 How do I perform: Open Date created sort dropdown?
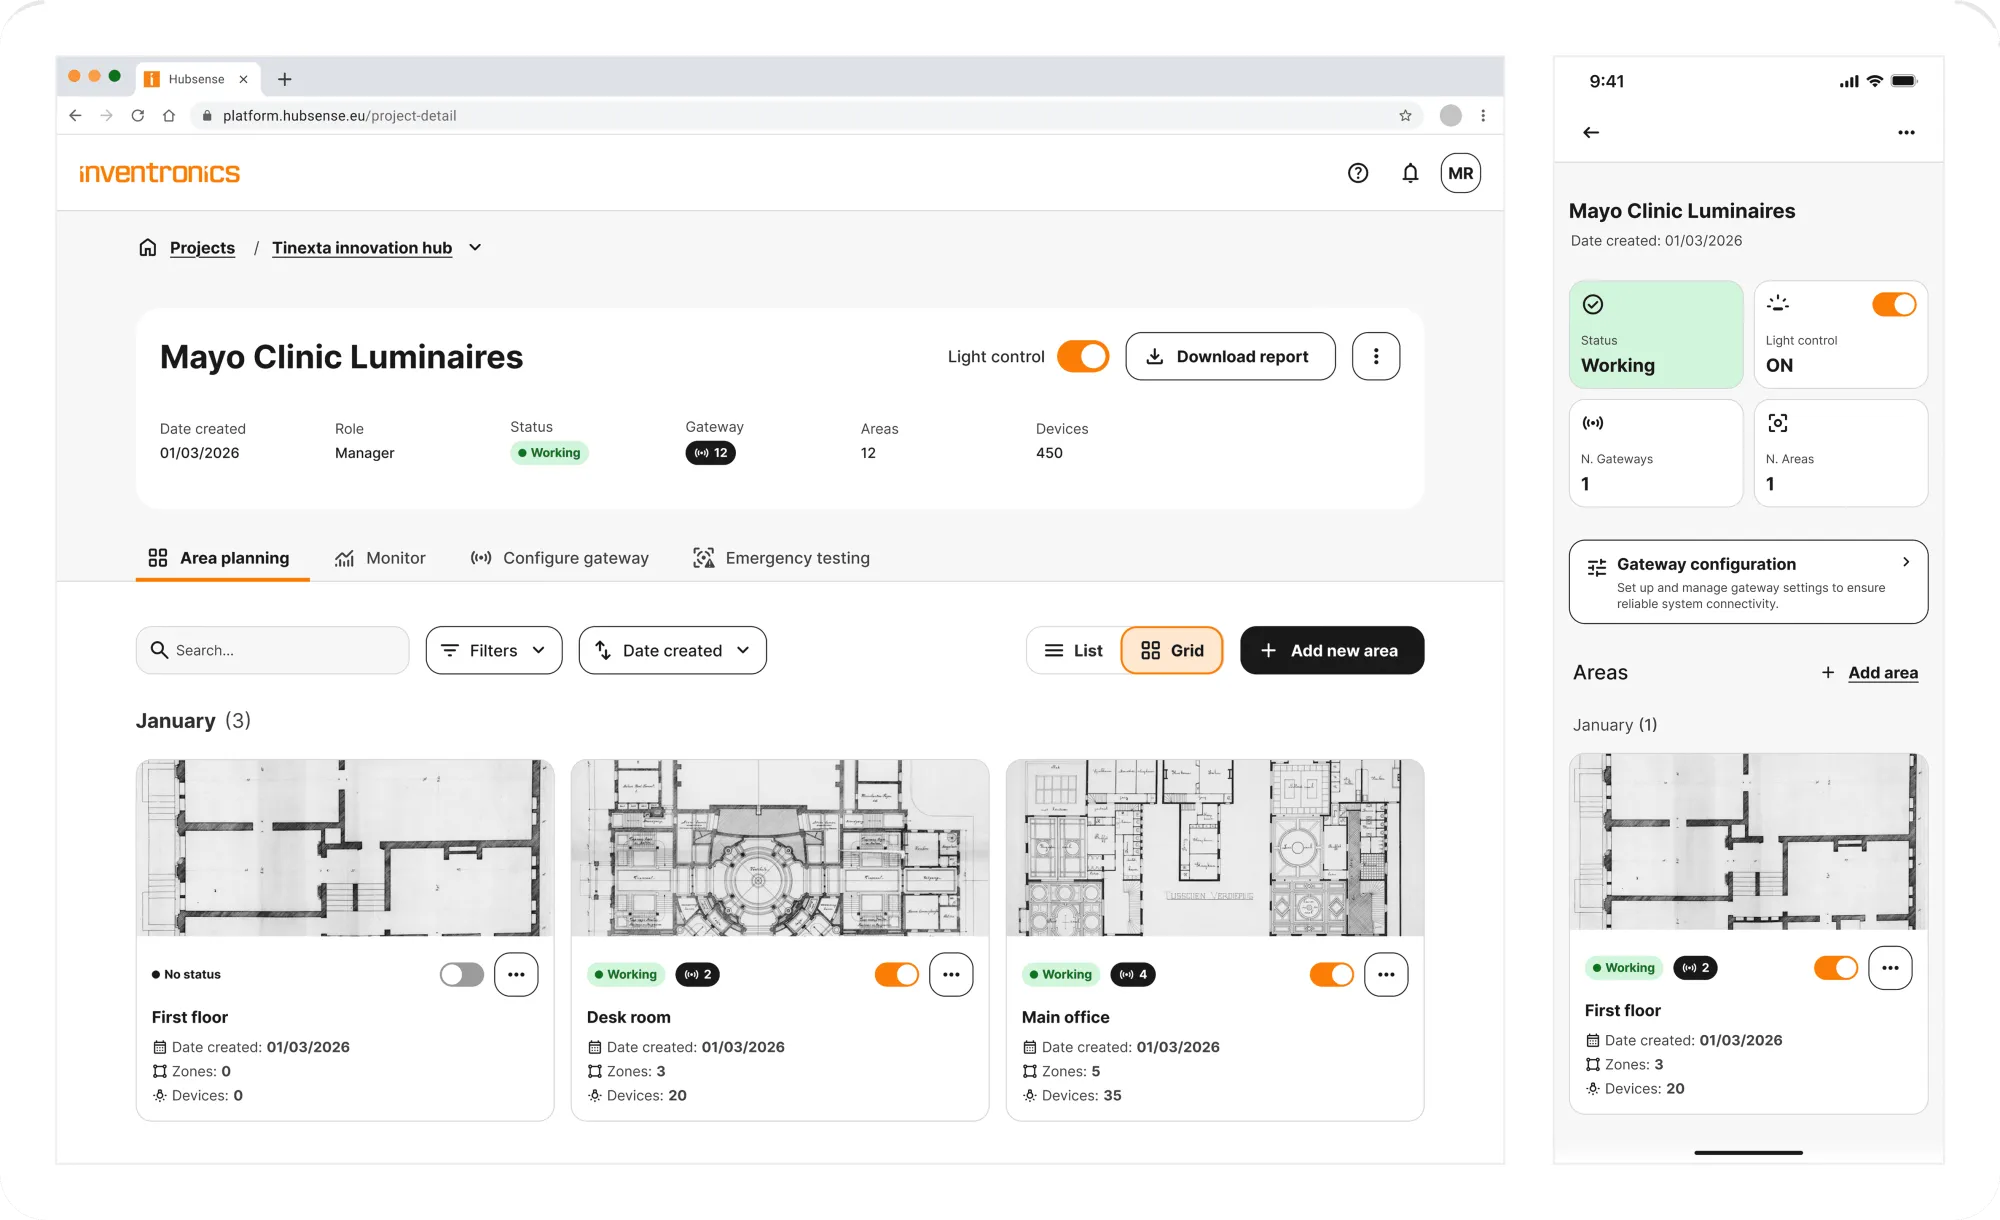click(x=673, y=650)
